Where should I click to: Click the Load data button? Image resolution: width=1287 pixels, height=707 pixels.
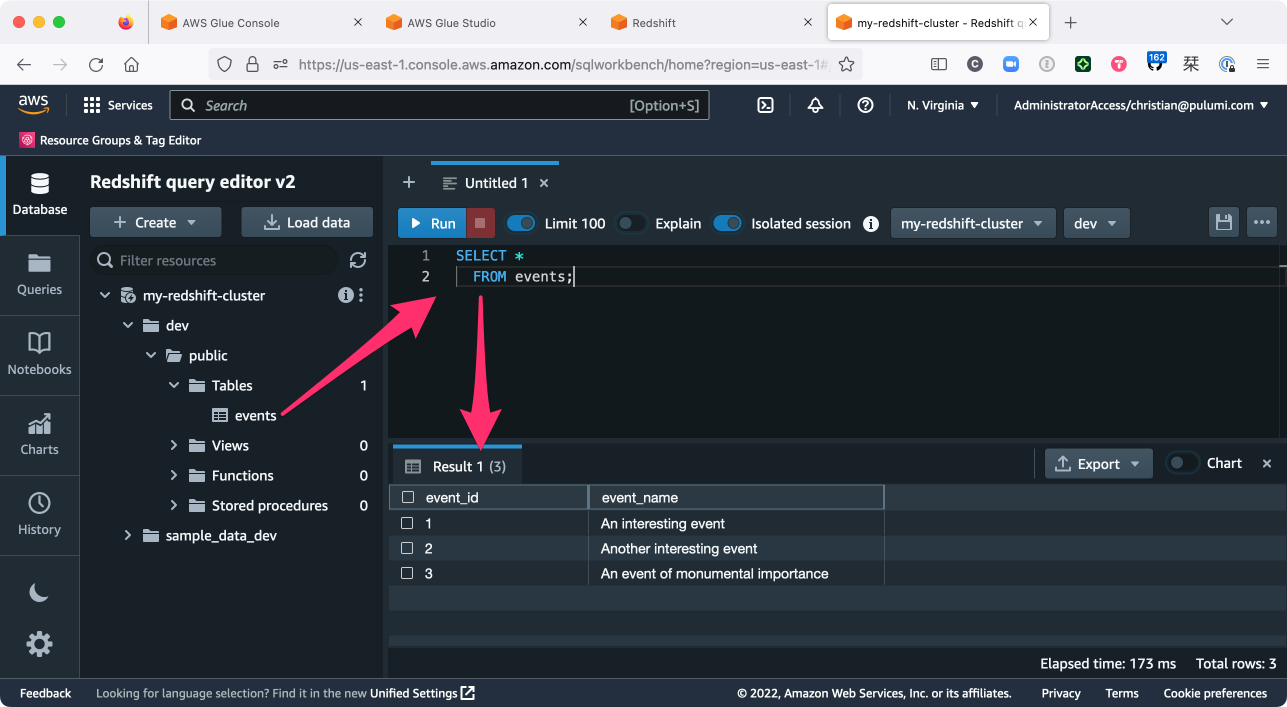[x=307, y=222]
